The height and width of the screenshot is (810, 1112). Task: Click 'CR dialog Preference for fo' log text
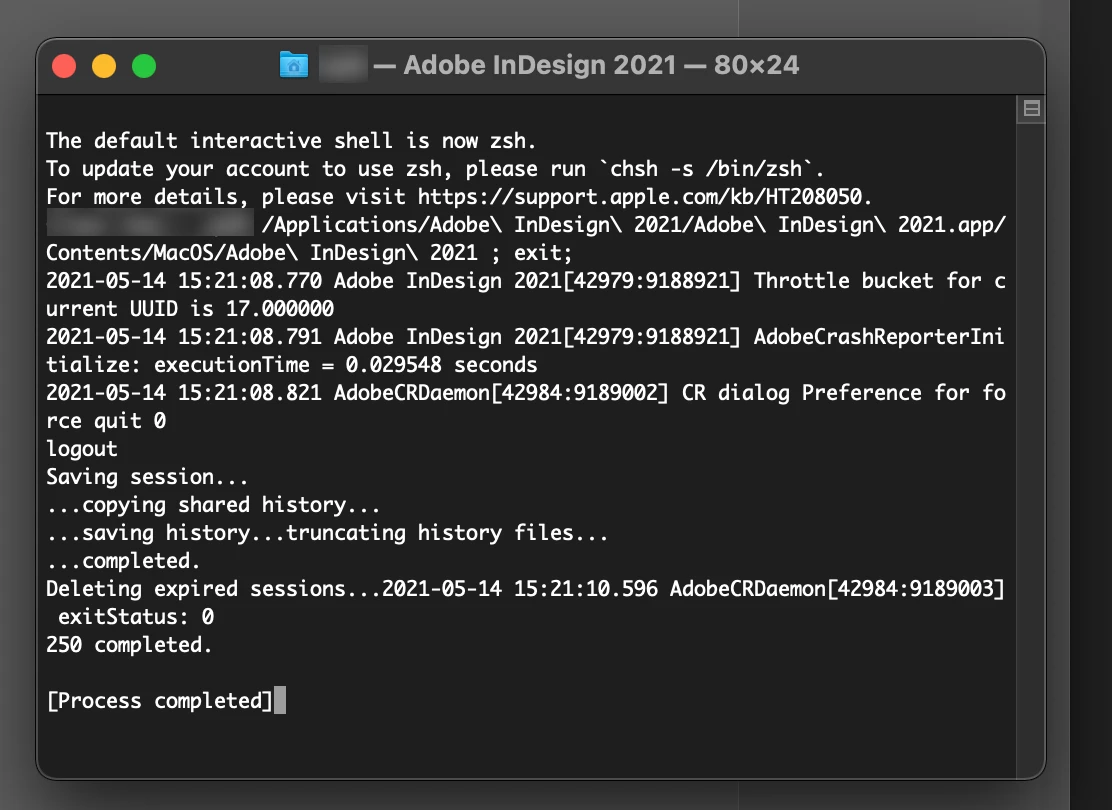pyautogui.click(x=843, y=393)
